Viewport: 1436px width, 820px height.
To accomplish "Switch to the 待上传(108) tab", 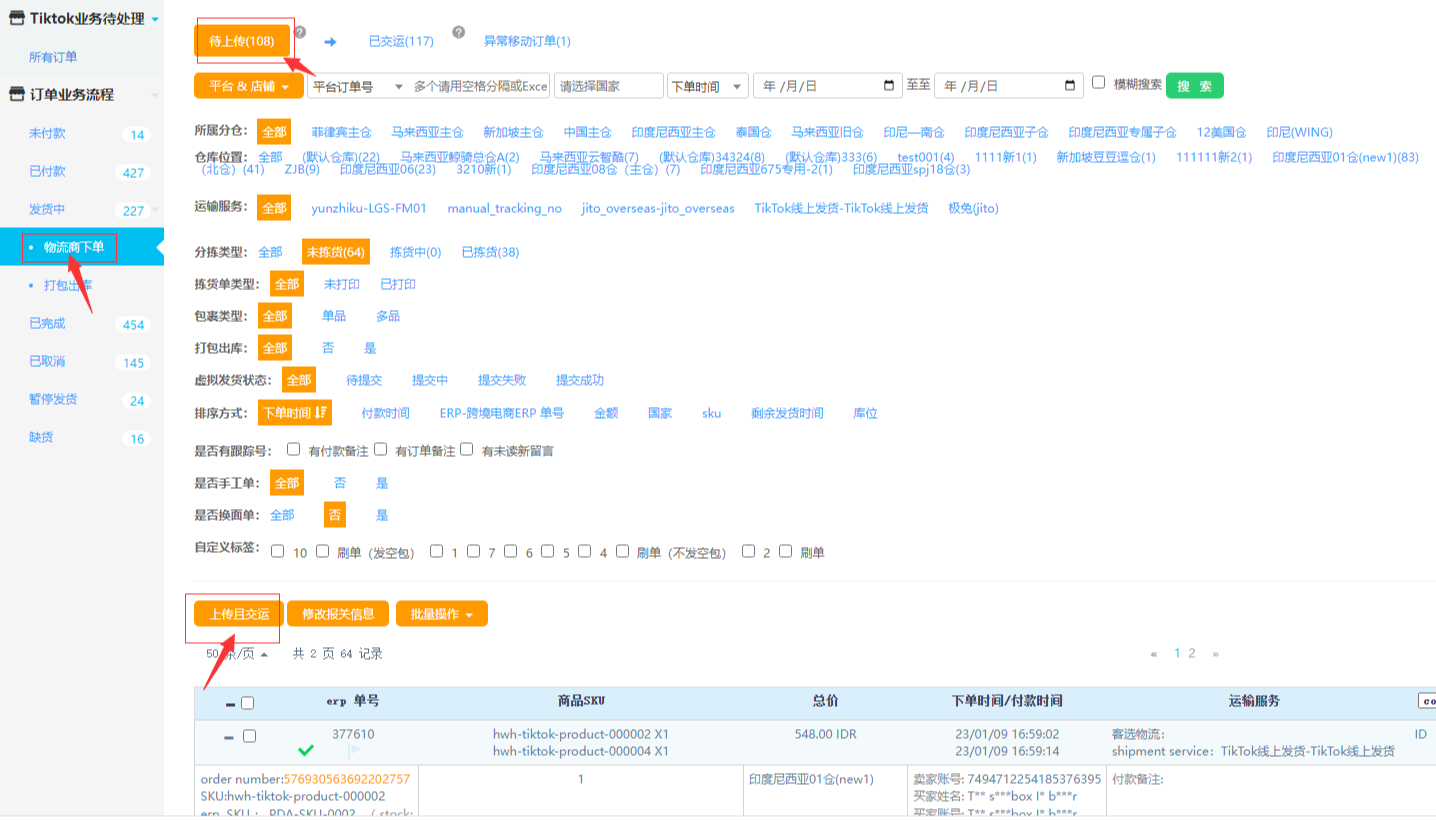I will coord(242,41).
